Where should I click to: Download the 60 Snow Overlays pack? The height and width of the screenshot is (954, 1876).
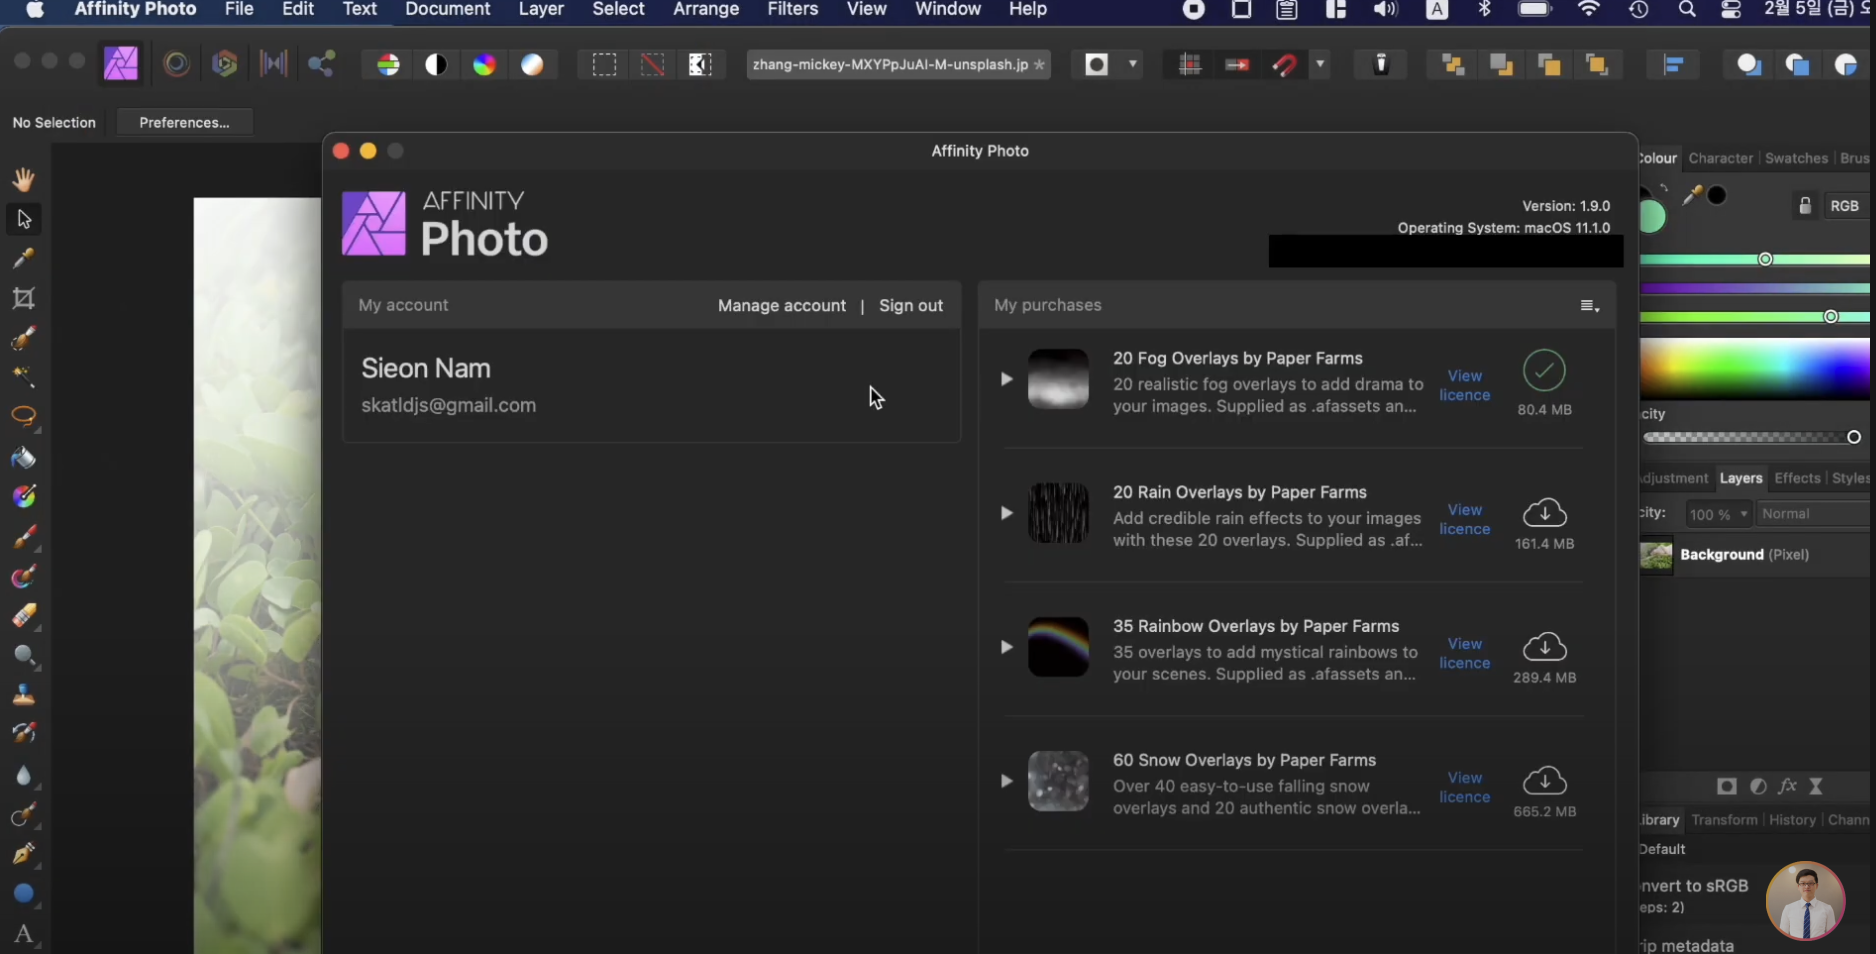pyautogui.click(x=1545, y=780)
